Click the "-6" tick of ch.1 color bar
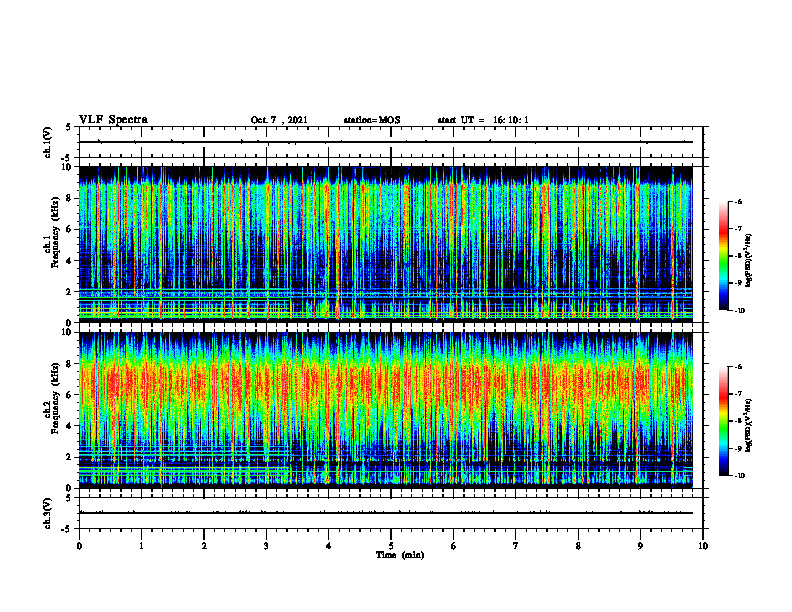The width and height of the screenshot is (792, 612). coord(738,201)
